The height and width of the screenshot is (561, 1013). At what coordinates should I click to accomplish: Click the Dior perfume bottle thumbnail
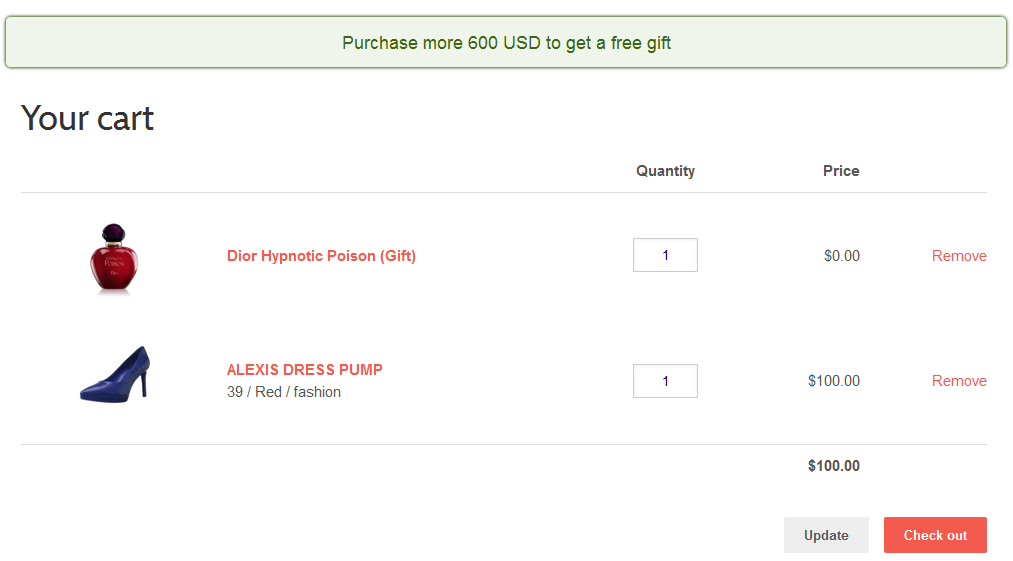[114, 259]
